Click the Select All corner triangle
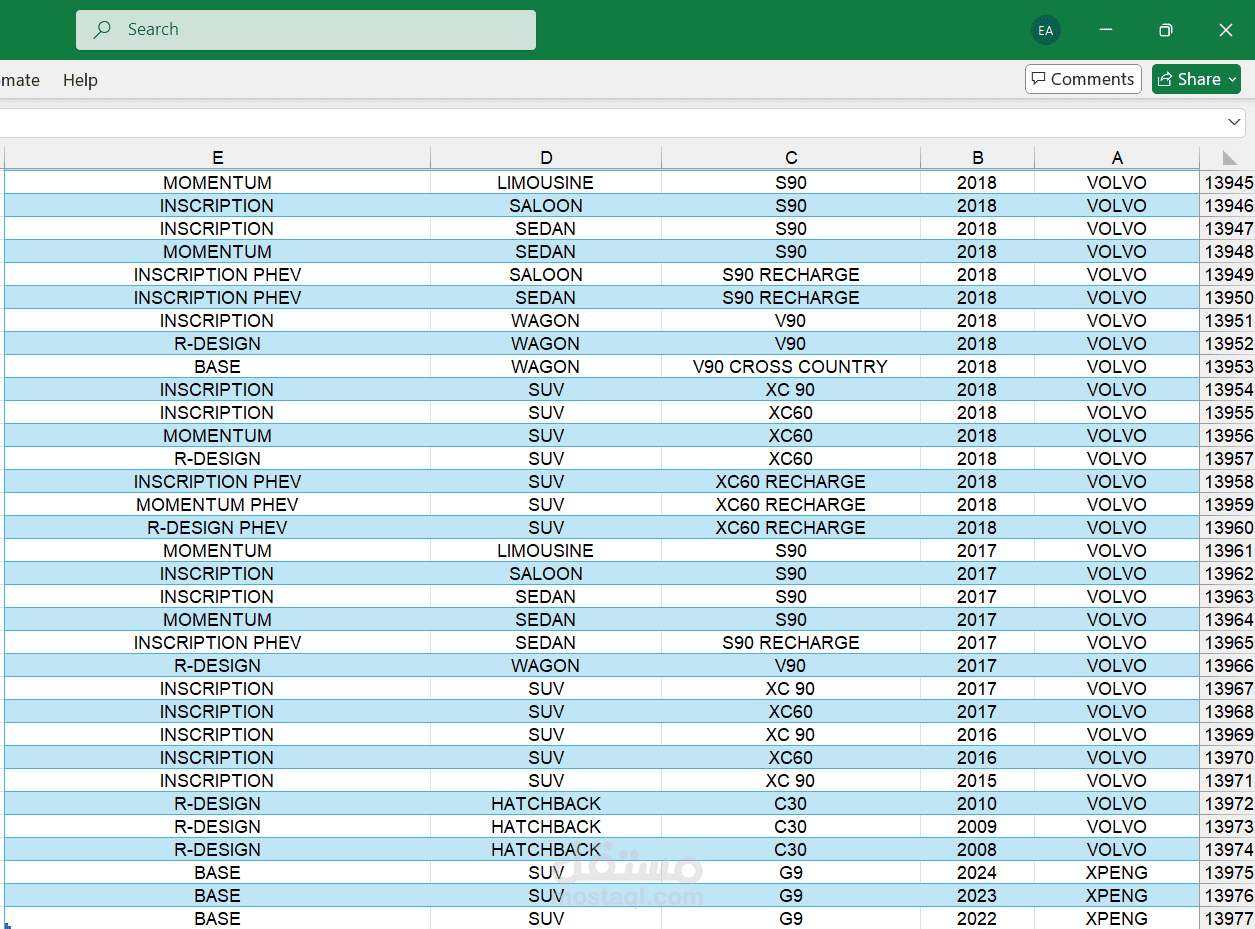 point(1230,158)
